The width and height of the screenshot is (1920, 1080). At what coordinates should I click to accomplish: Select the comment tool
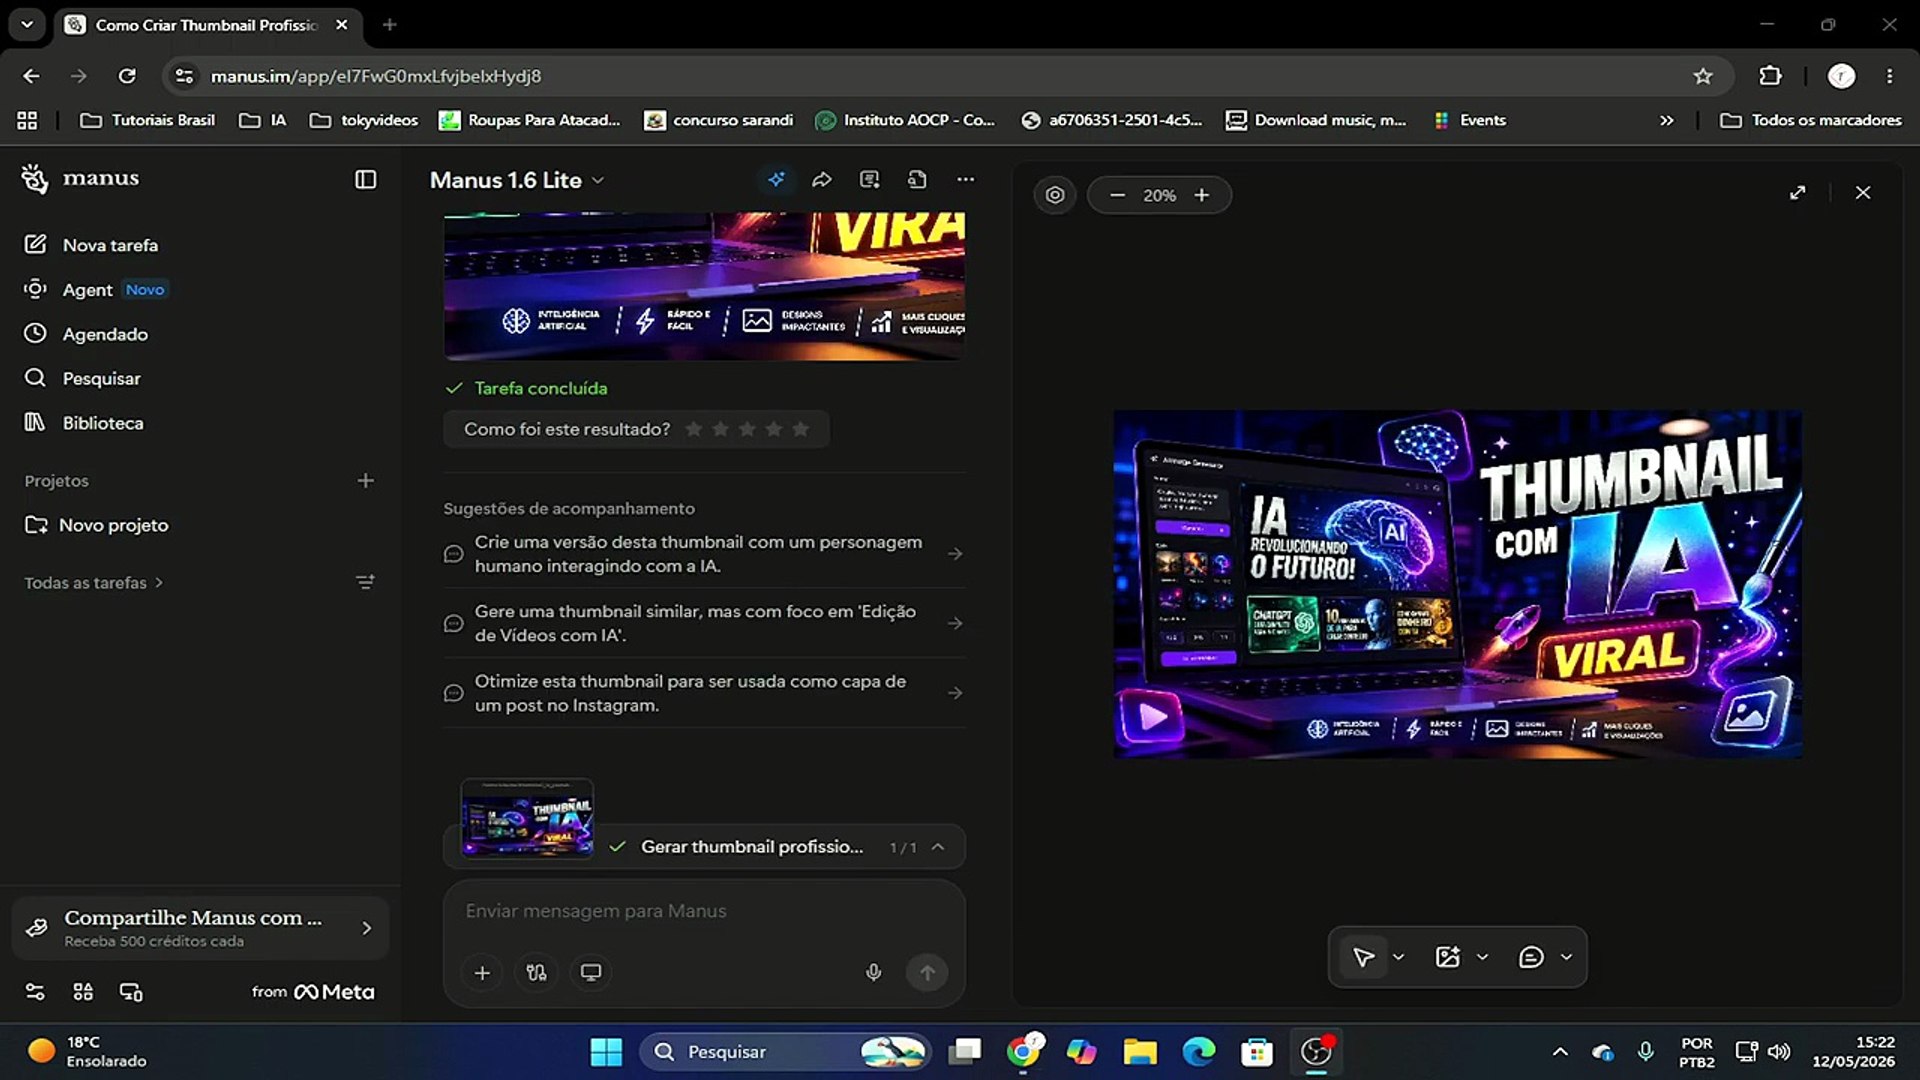[x=1531, y=957]
